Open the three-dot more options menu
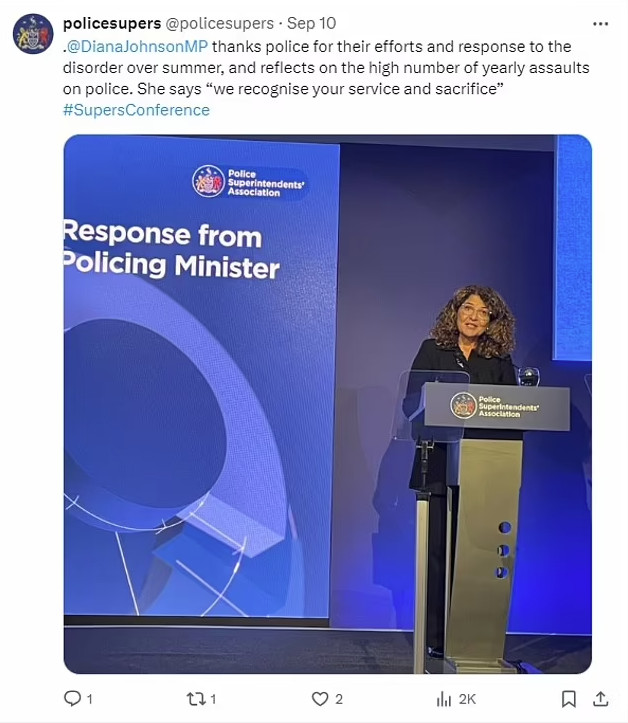 coord(600,22)
